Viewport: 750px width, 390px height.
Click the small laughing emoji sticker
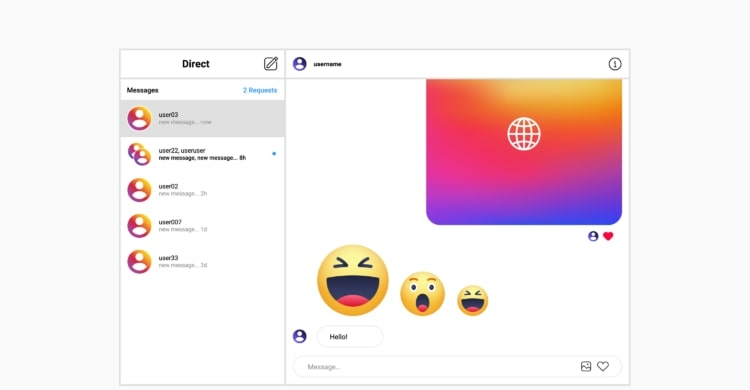pyautogui.click(x=473, y=301)
